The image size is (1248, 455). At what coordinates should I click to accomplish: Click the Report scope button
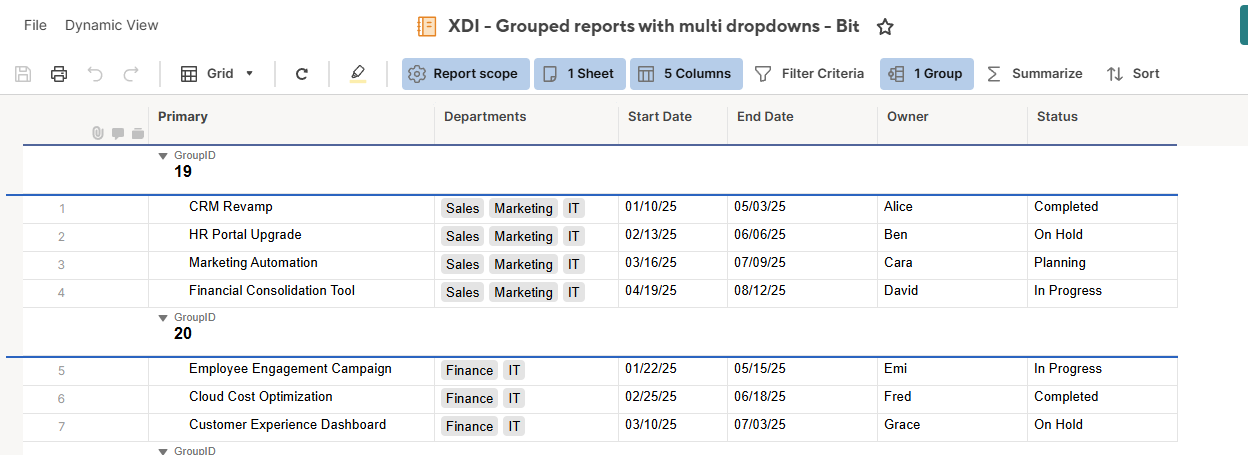464,74
